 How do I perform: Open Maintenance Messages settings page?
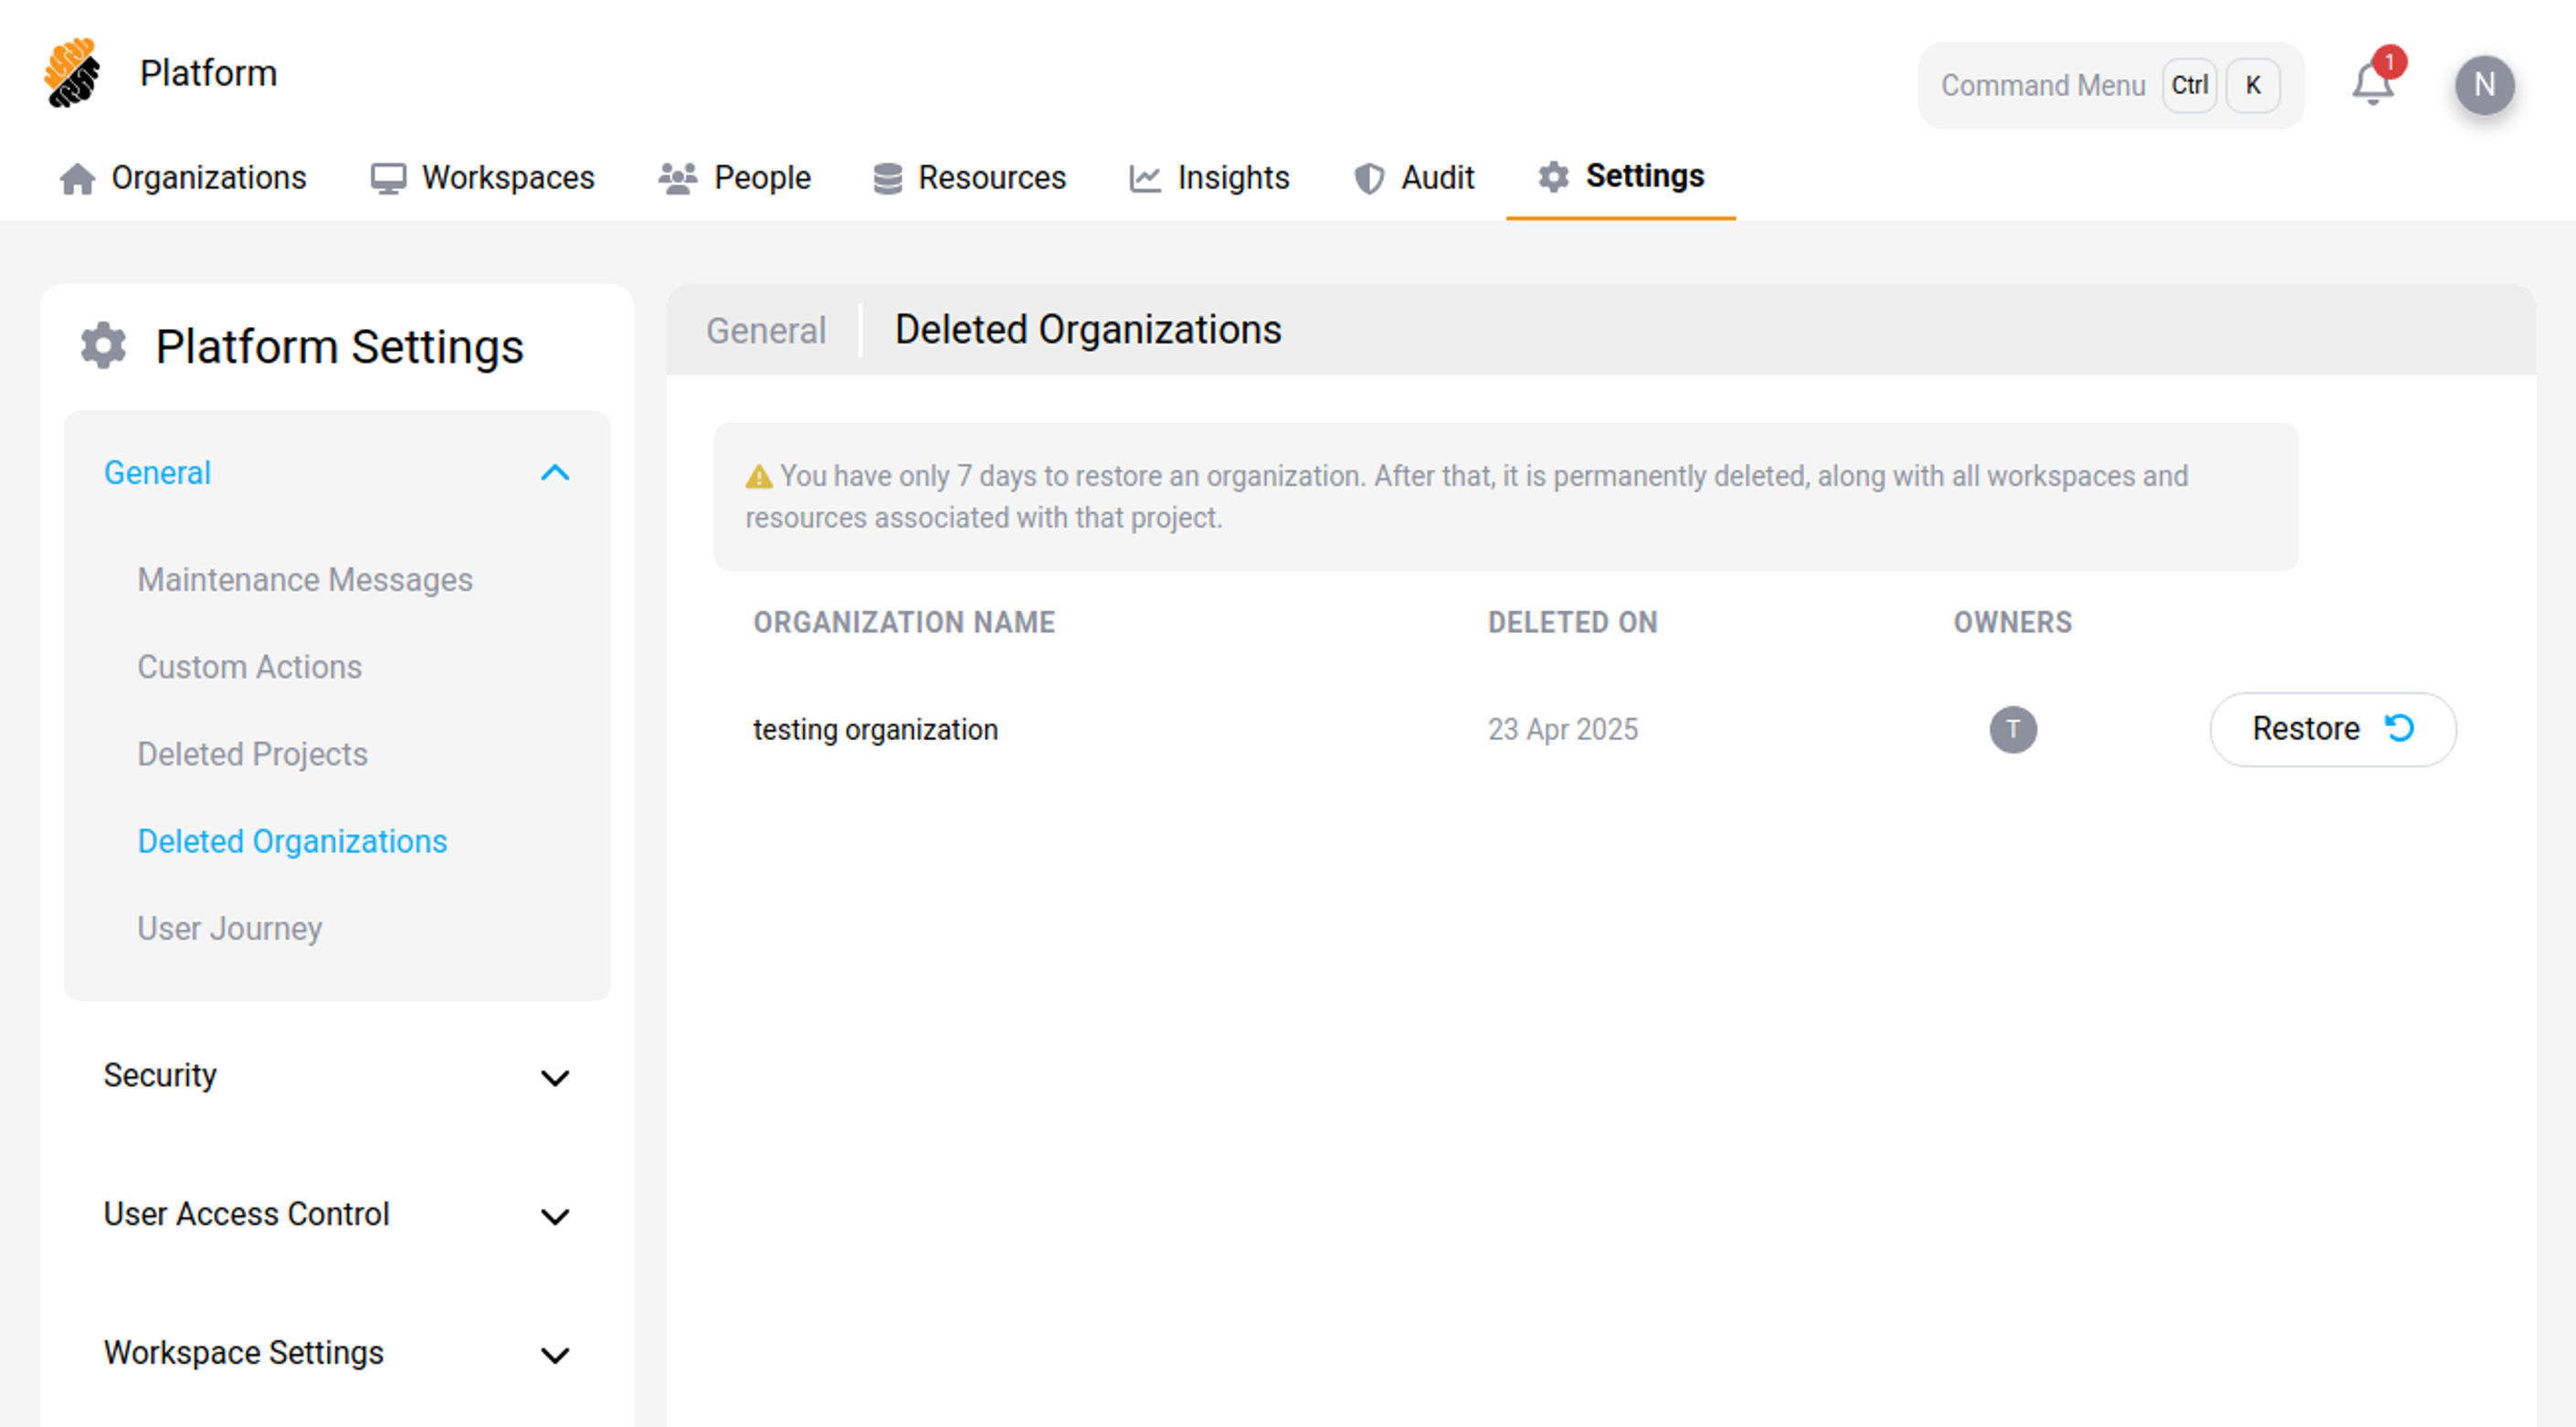[x=305, y=580]
